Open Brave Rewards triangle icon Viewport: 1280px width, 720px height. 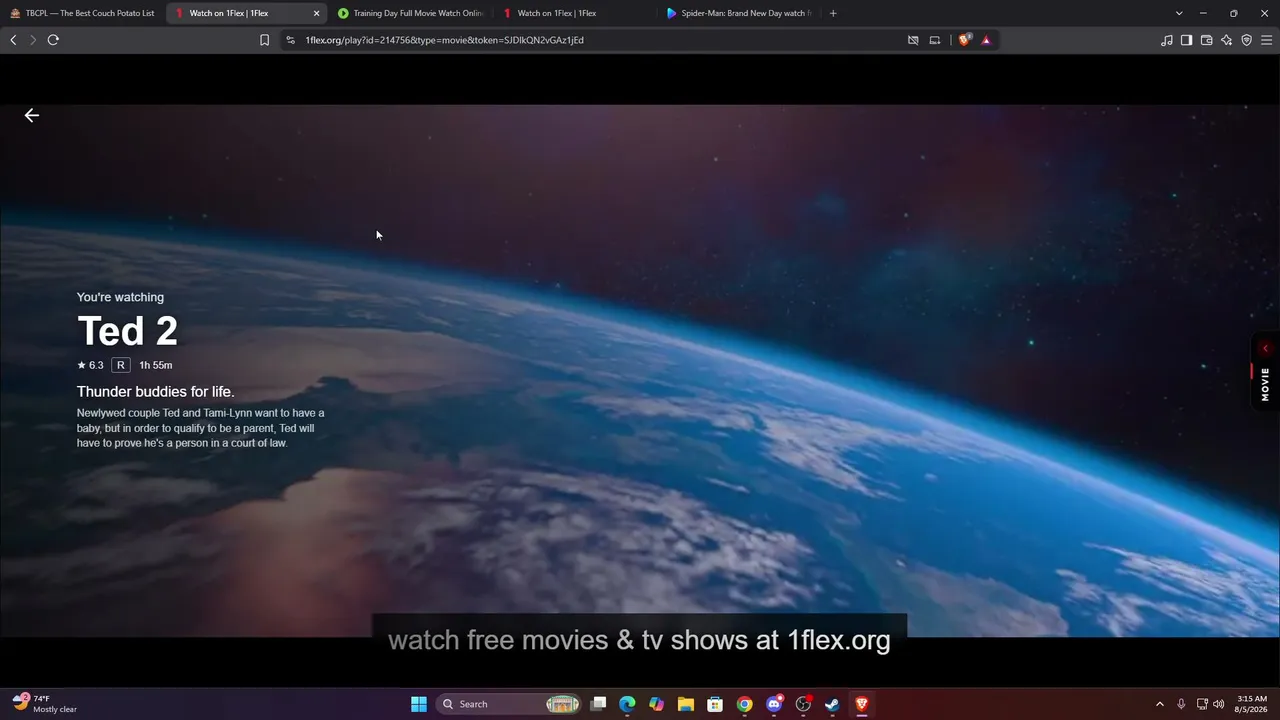click(x=986, y=40)
